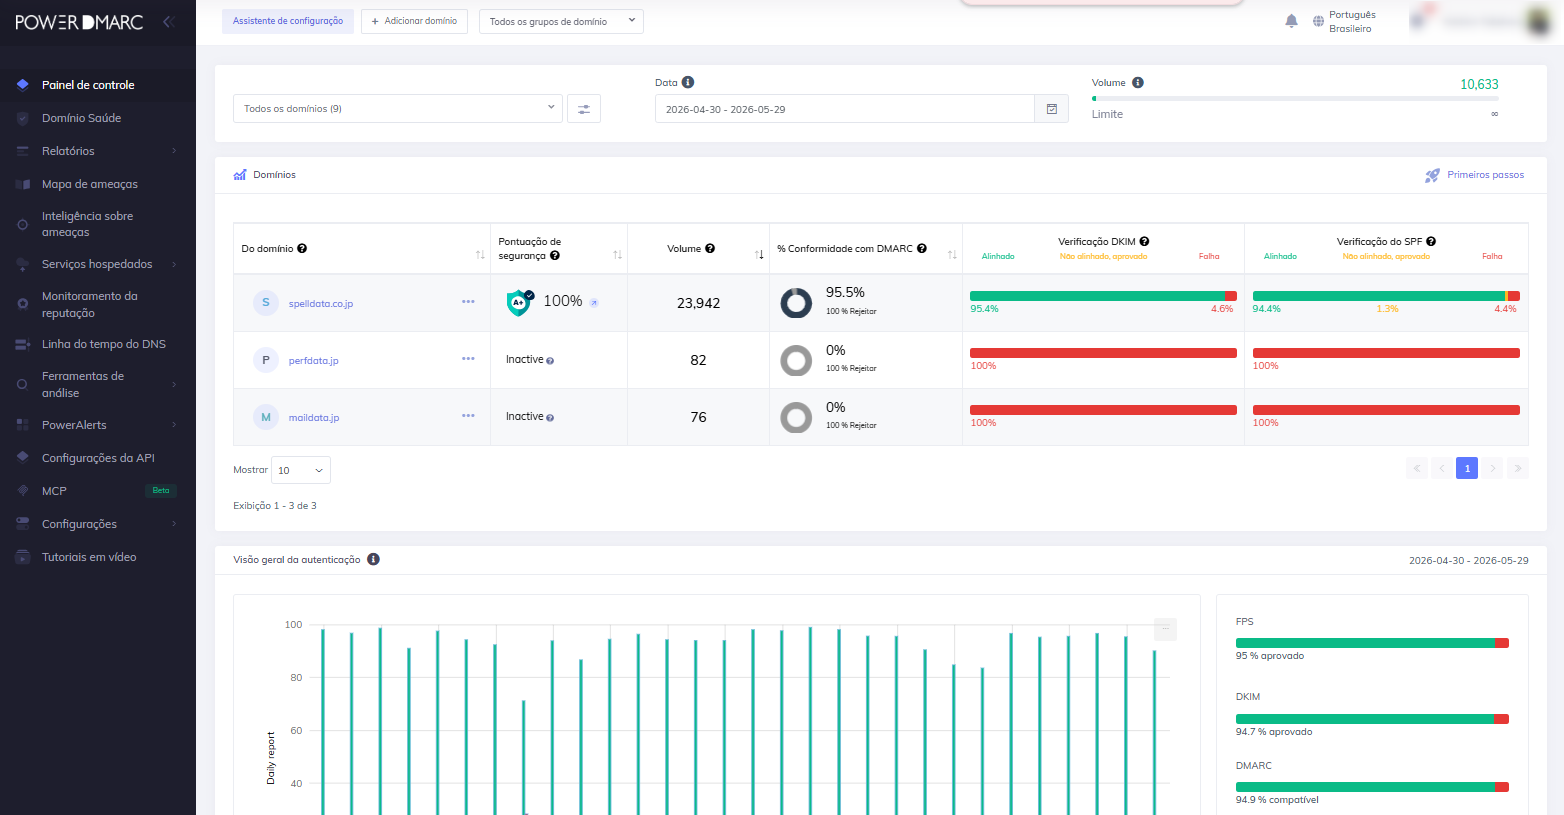Click the text Exibição 1 - 3 de 3

click(275, 506)
